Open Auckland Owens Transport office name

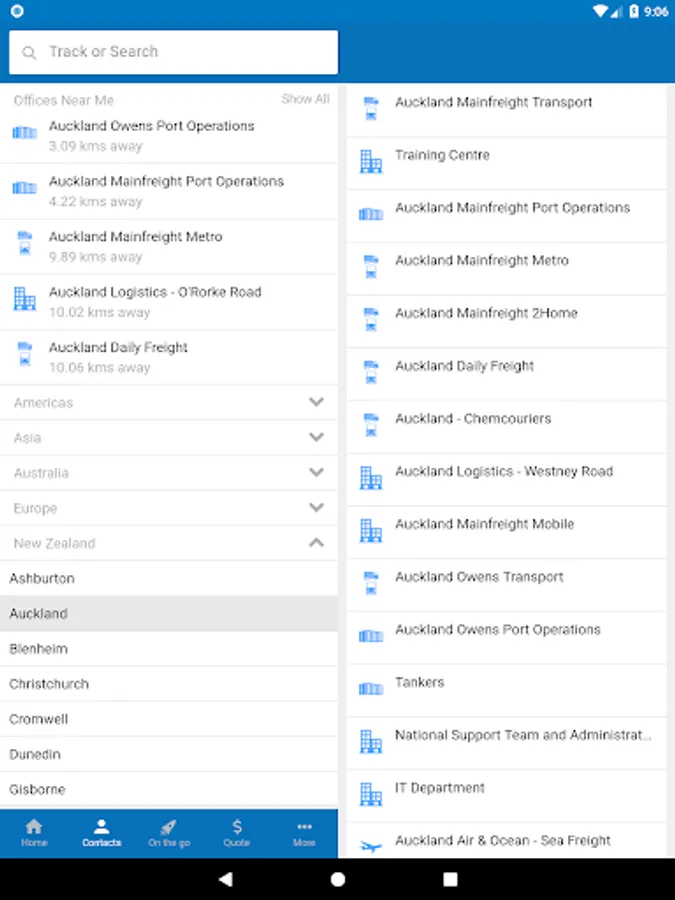(x=479, y=577)
